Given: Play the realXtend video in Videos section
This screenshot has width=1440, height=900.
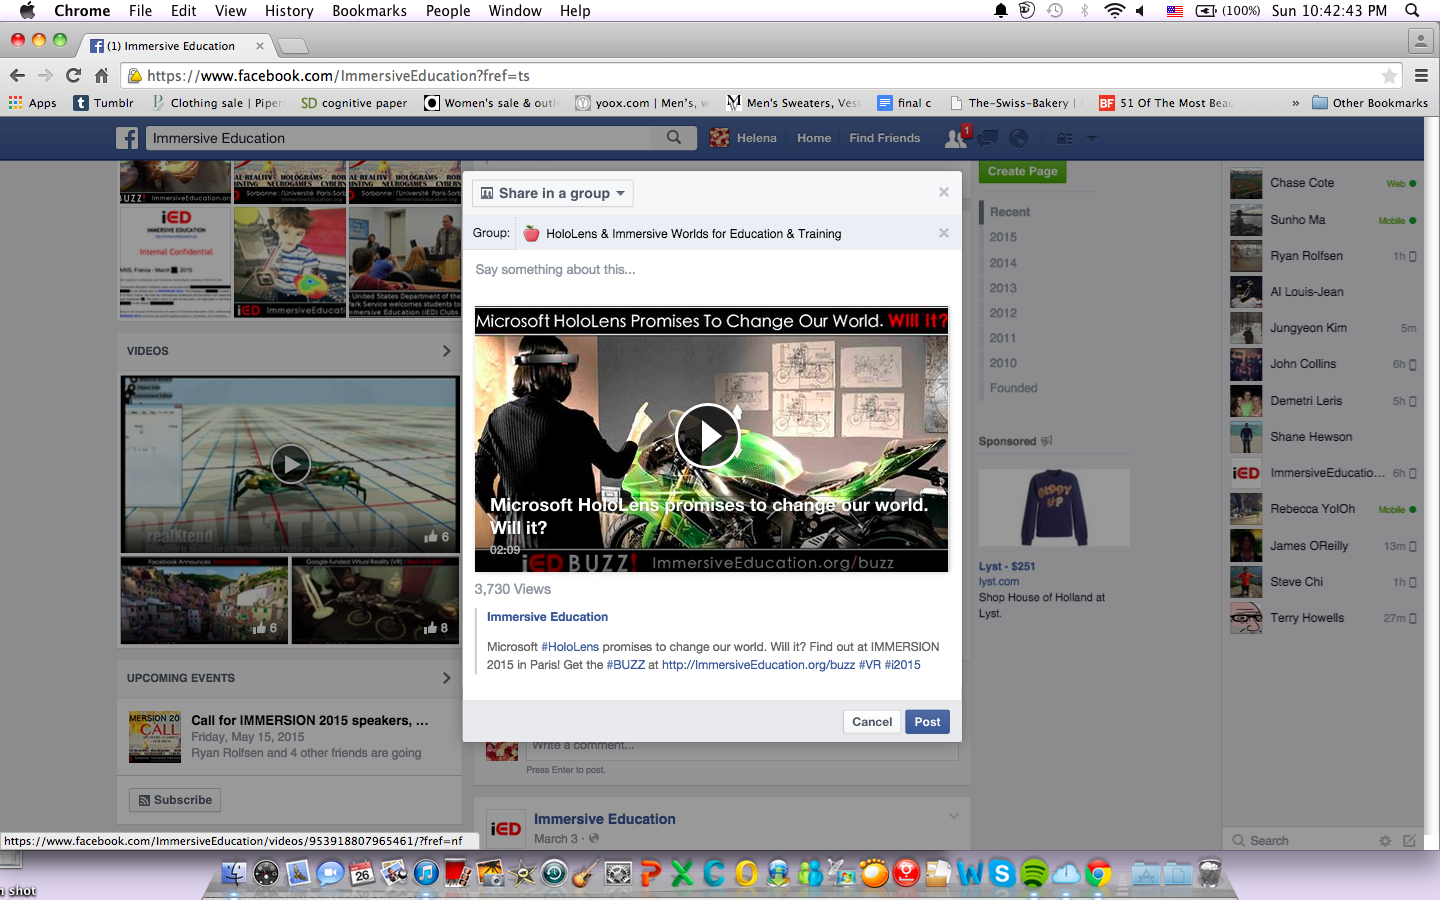Looking at the screenshot, I should click(291, 464).
